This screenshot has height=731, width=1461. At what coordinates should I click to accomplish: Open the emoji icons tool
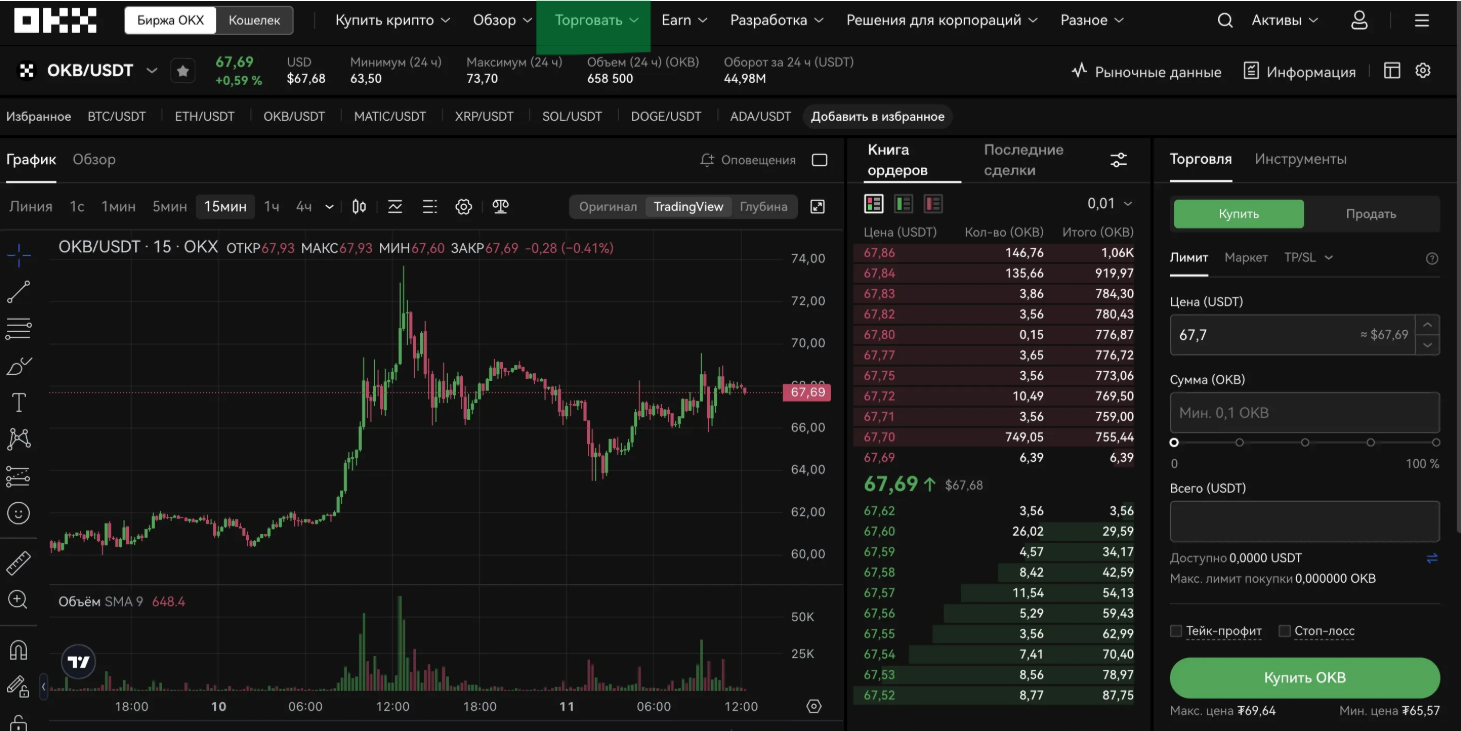point(19,513)
